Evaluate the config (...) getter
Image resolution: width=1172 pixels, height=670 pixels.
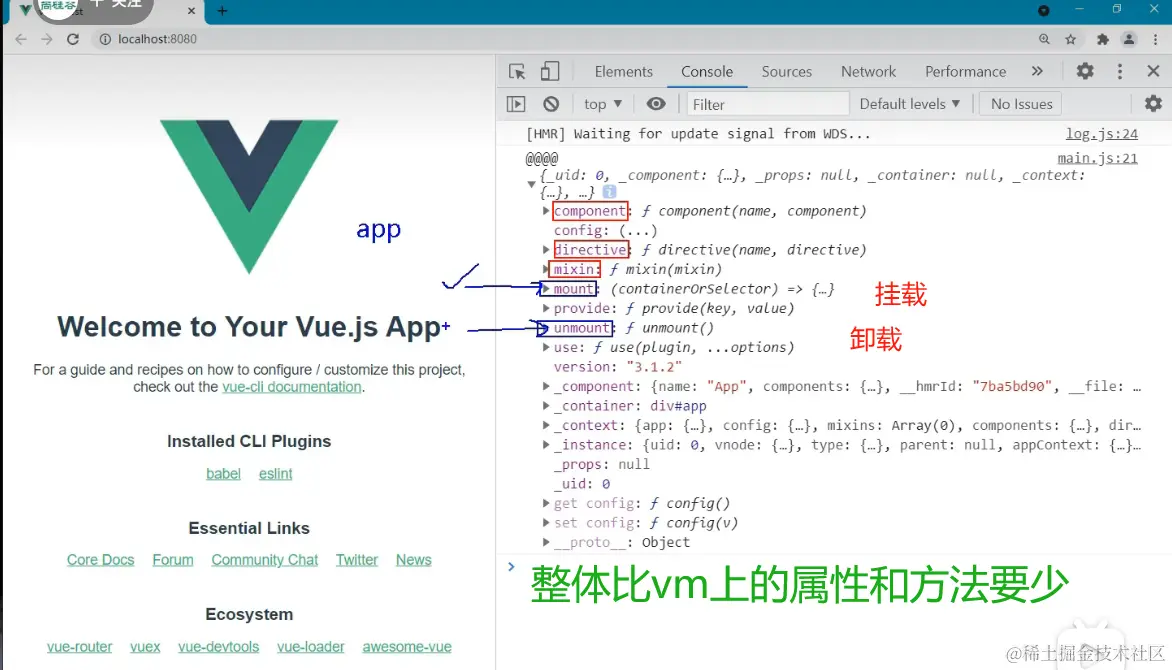point(638,230)
